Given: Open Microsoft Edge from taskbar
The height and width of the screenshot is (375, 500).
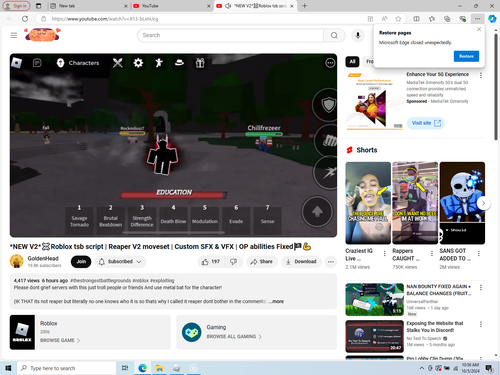Looking at the screenshot, I should [x=143, y=368].
